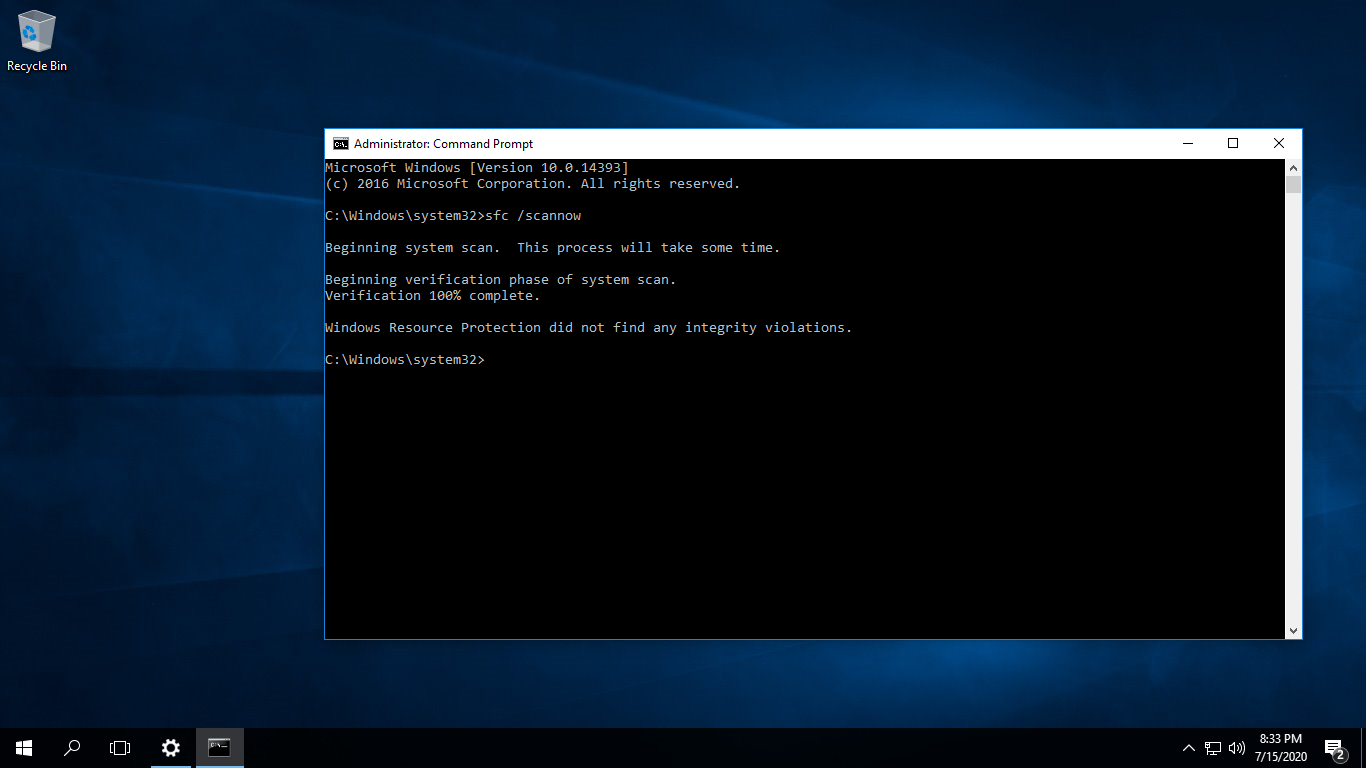Click 'Microsoft Windows [Version 10.0.14393]' line
Image resolution: width=1366 pixels, height=768 pixels.
[x=477, y=168]
